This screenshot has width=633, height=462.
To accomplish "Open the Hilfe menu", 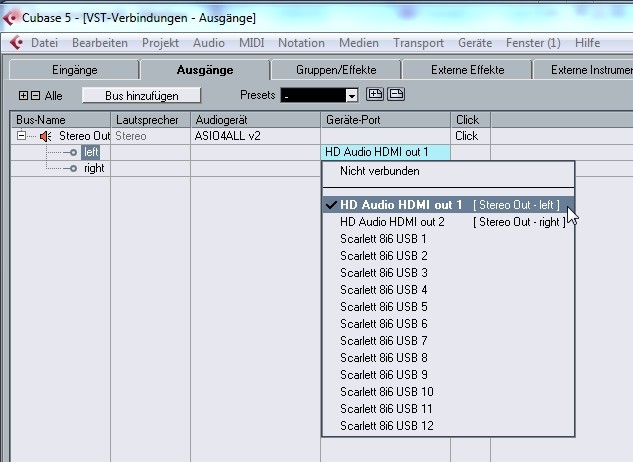I will click(587, 43).
